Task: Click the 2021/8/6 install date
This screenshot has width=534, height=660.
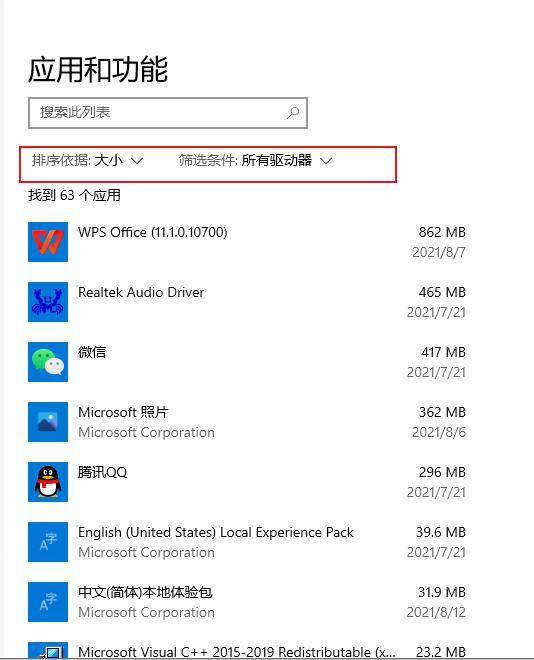Action: coord(439,432)
